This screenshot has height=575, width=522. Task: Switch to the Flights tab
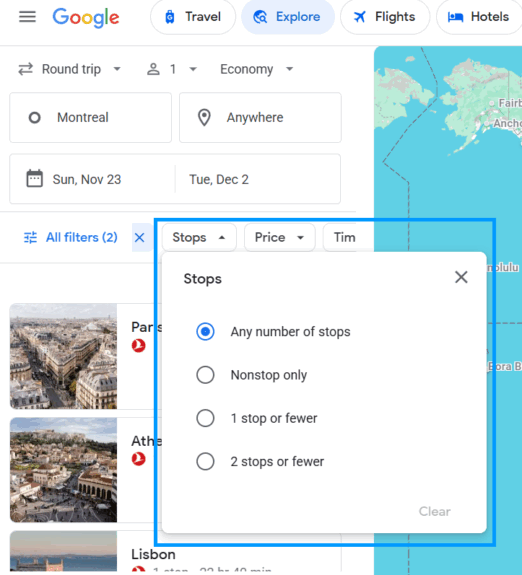(385, 17)
